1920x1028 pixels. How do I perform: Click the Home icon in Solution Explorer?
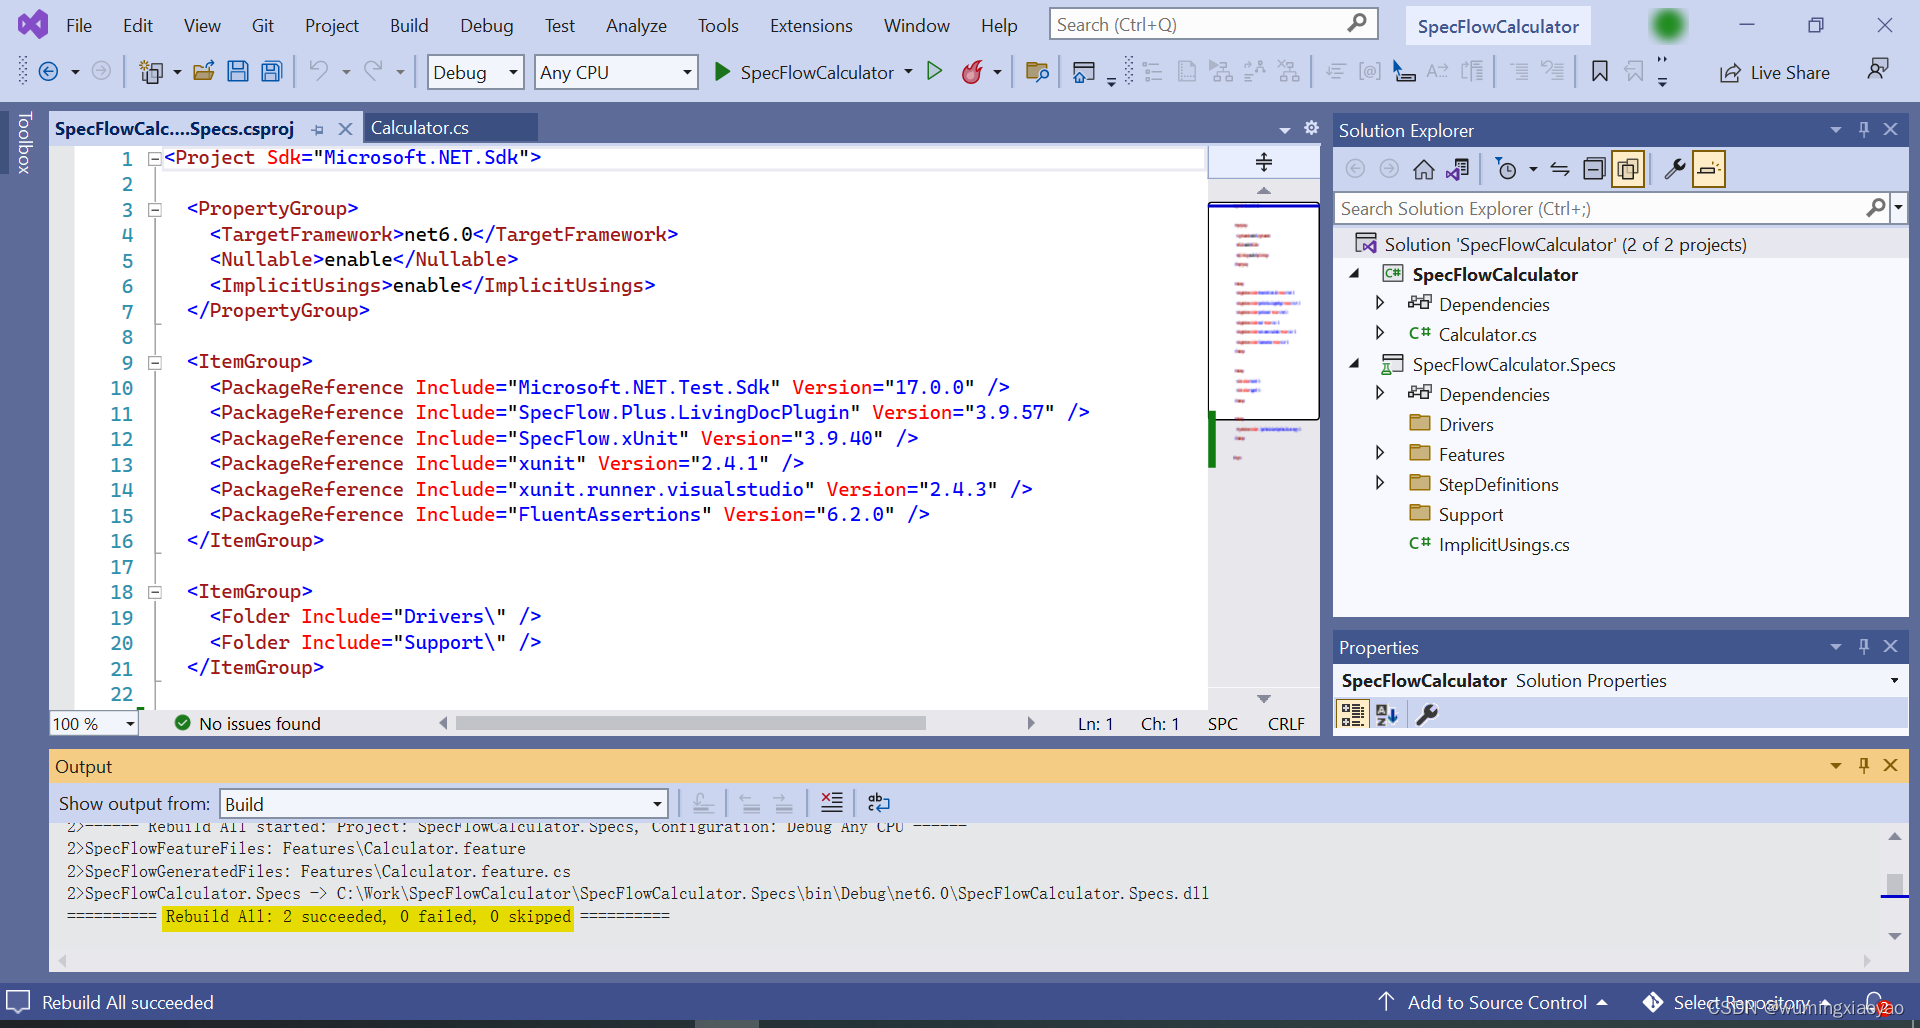coord(1424,168)
